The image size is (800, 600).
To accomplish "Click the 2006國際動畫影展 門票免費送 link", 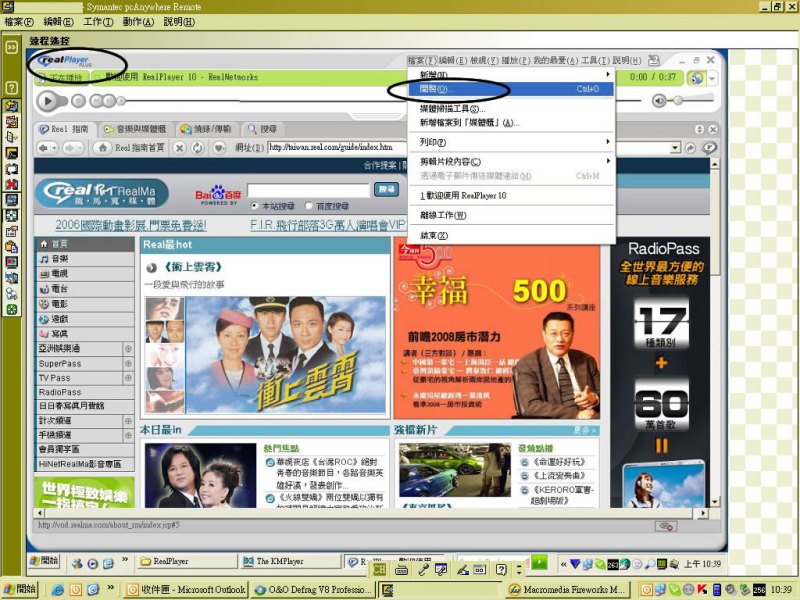I will [131, 225].
